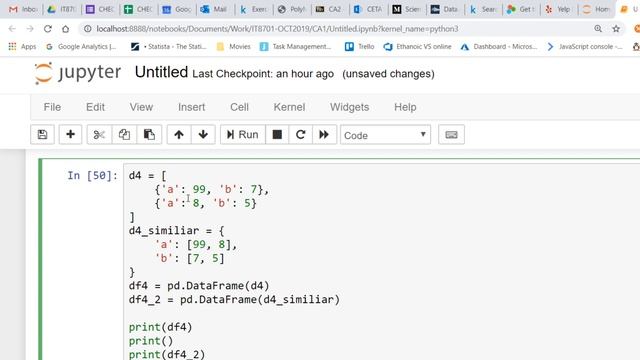Screen dimensions: 640x360
Task: Run the current cell
Action: [x=242, y=135]
